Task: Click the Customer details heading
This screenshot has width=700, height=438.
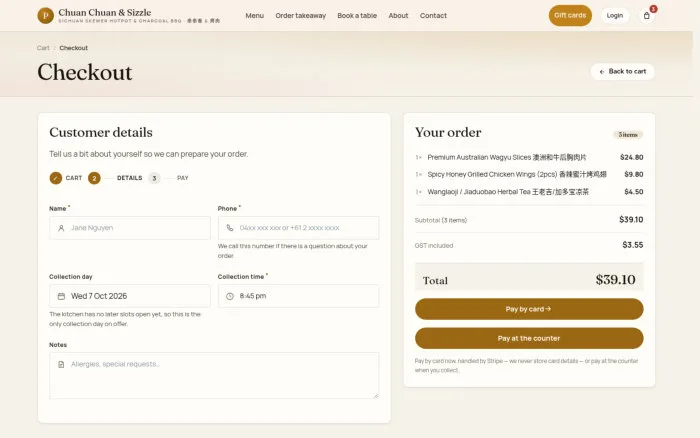Action: coord(101,132)
